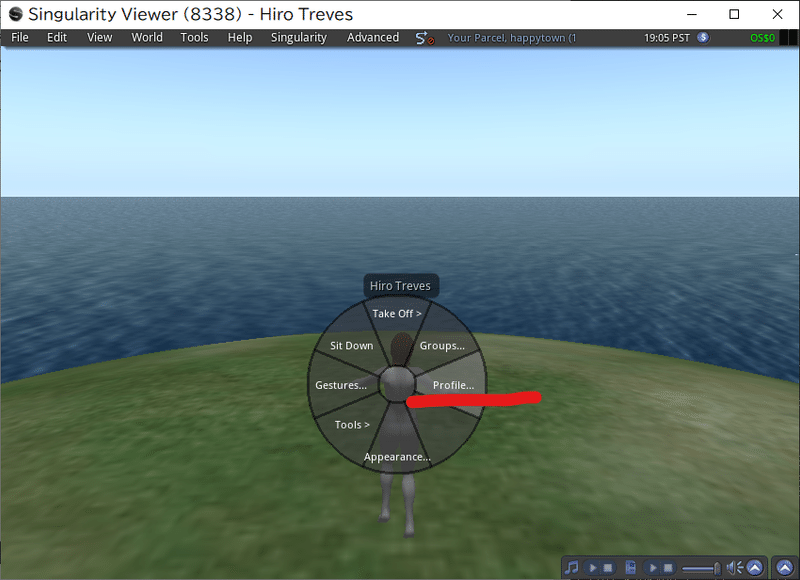Expand the toolbar with the far-right up arrow
Image resolution: width=800 pixels, height=580 pixels.
(785, 567)
